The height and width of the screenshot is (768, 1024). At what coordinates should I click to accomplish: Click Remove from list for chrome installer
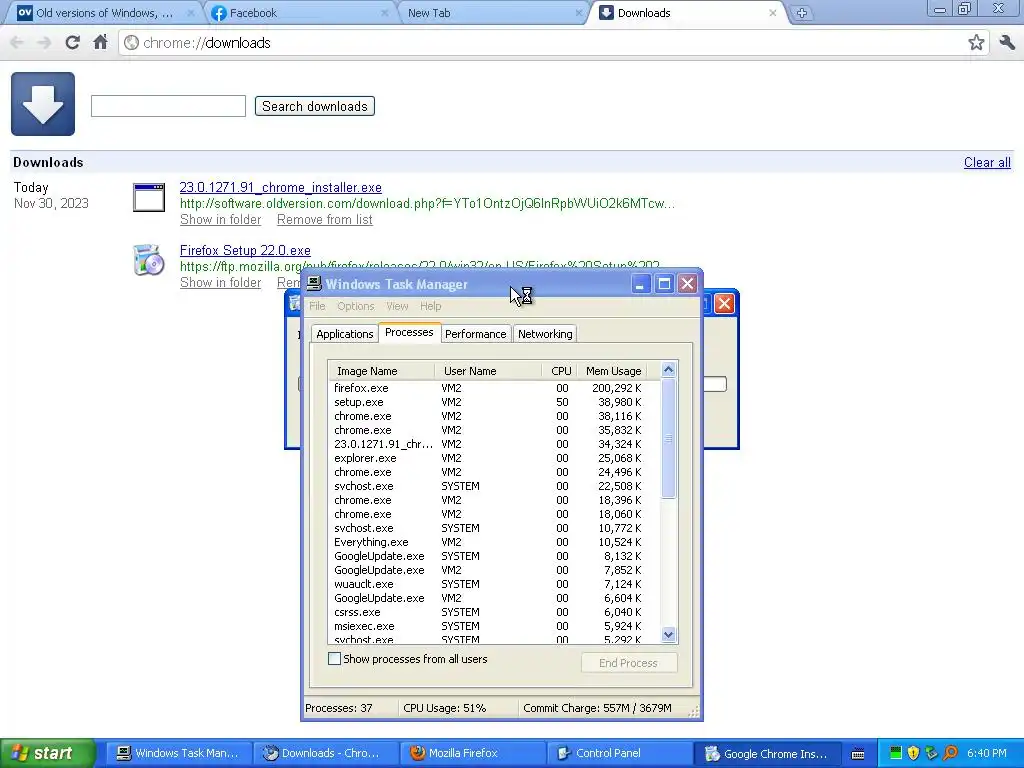tap(325, 219)
